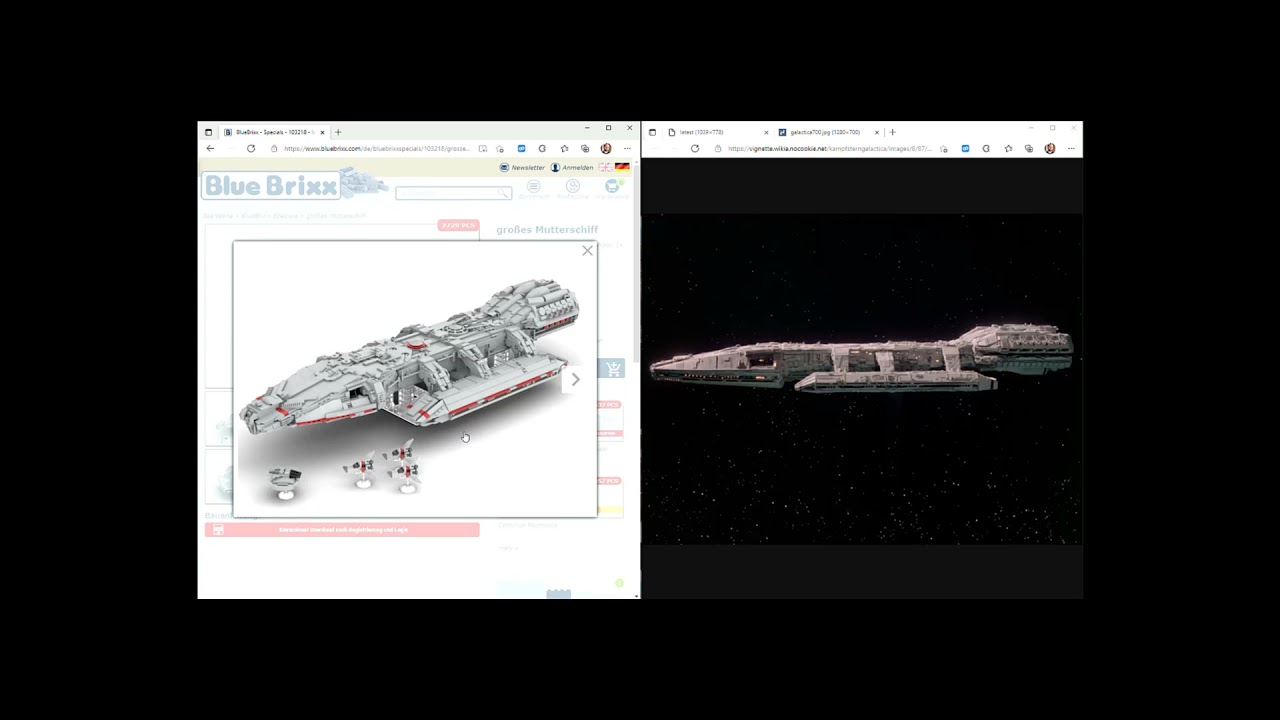Open settings and more menu in BlueBrixx window
The height and width of the screenshot is (720, 1280).
tap(627, 148)
